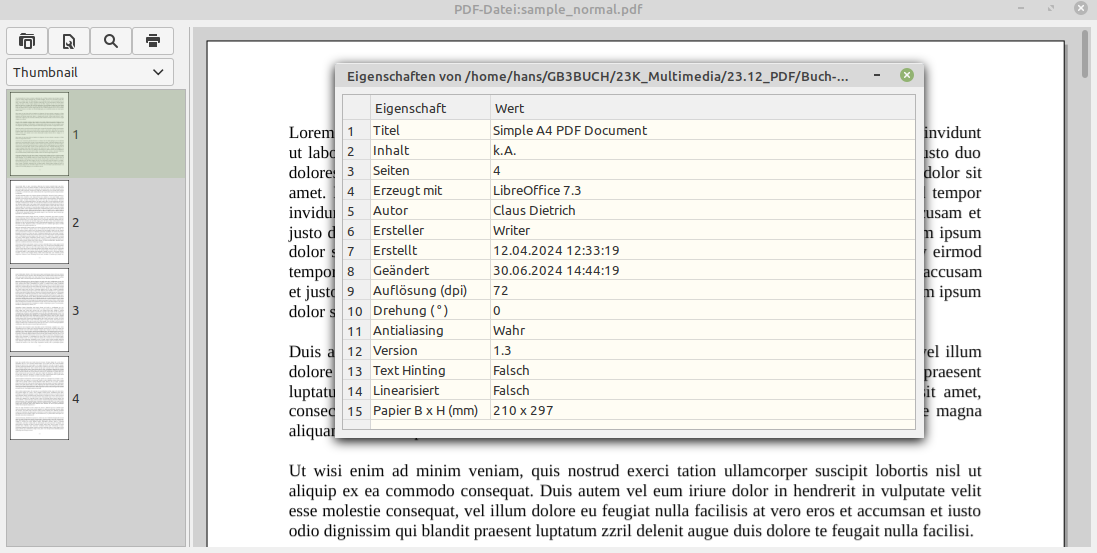Select page 1 thumbnail
1097x553 pixels.
point(40,134)
